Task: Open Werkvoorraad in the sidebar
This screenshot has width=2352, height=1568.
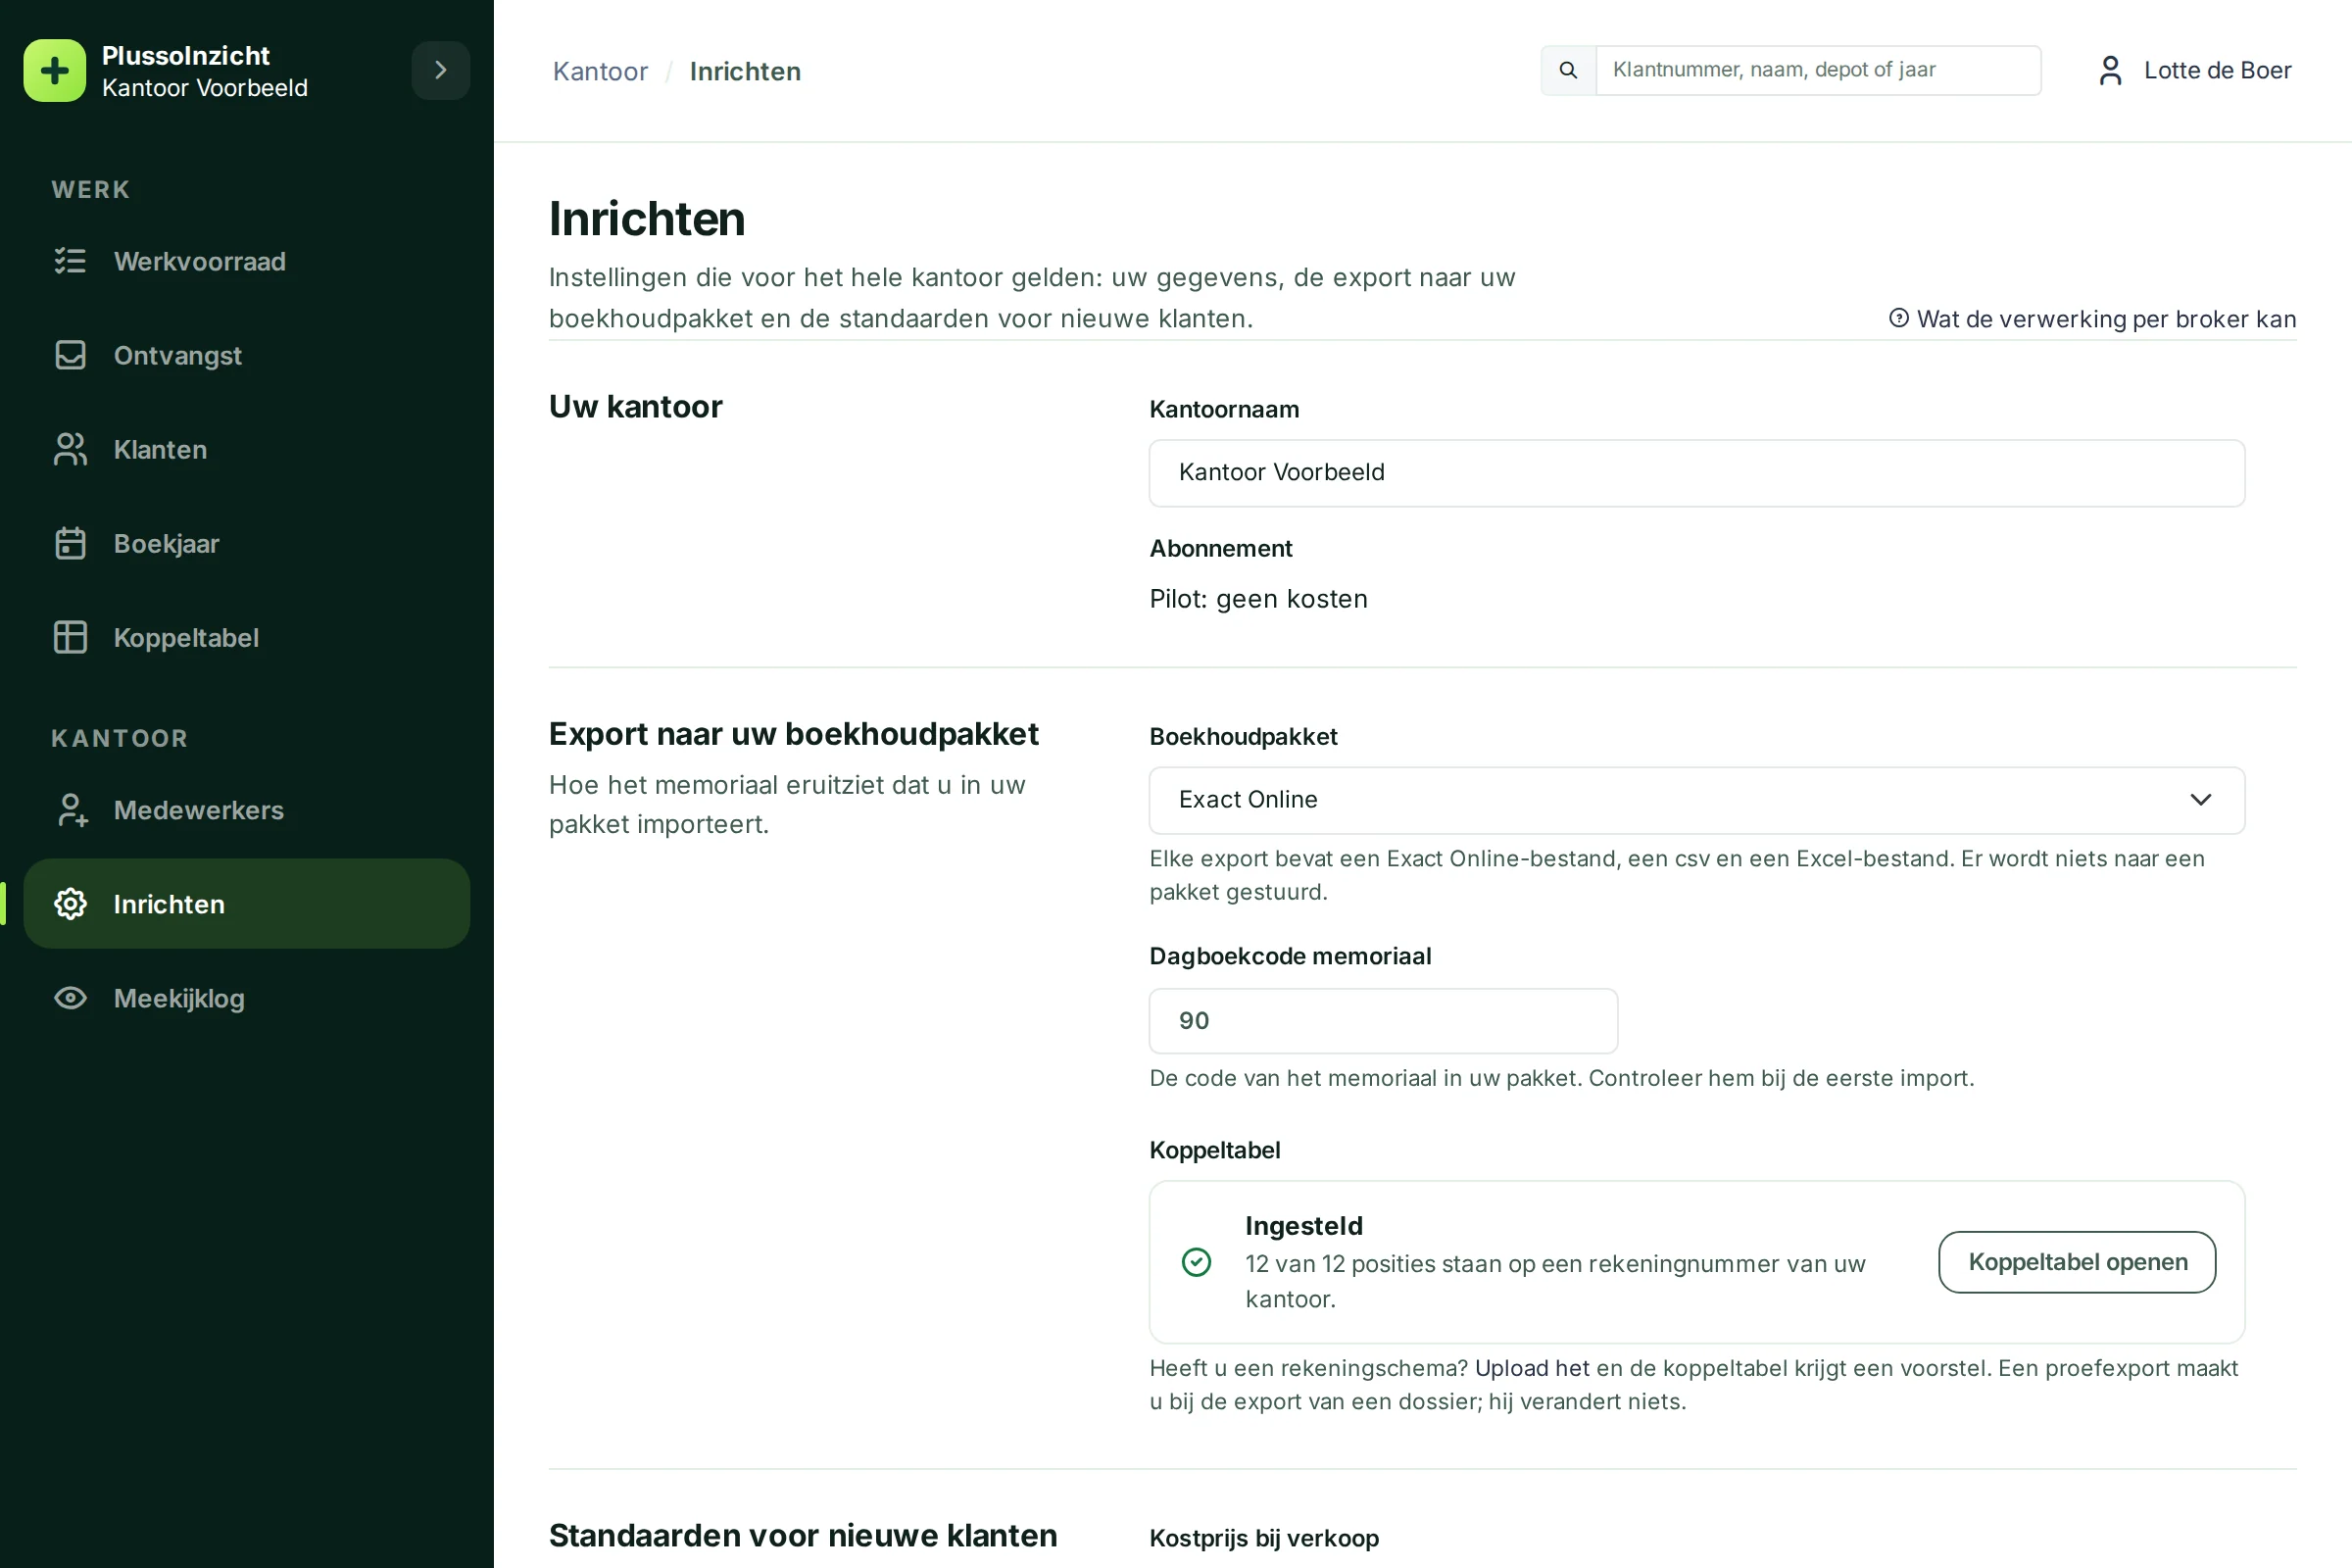Action: 247,261
